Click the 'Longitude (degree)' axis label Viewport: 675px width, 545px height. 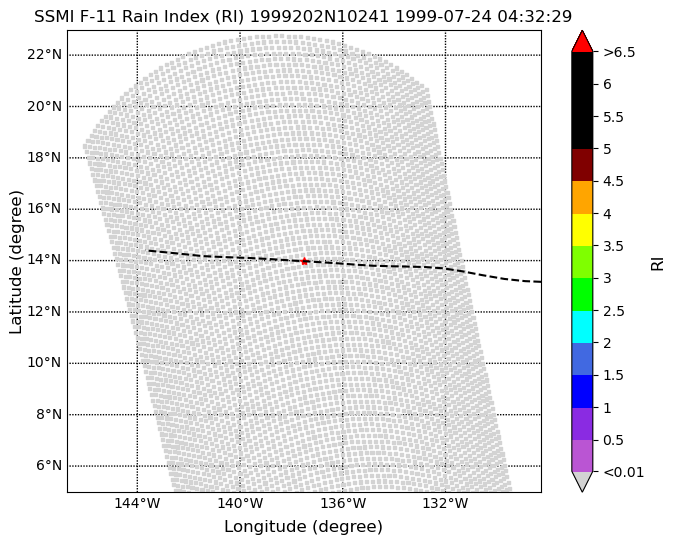tap(303, 526)
